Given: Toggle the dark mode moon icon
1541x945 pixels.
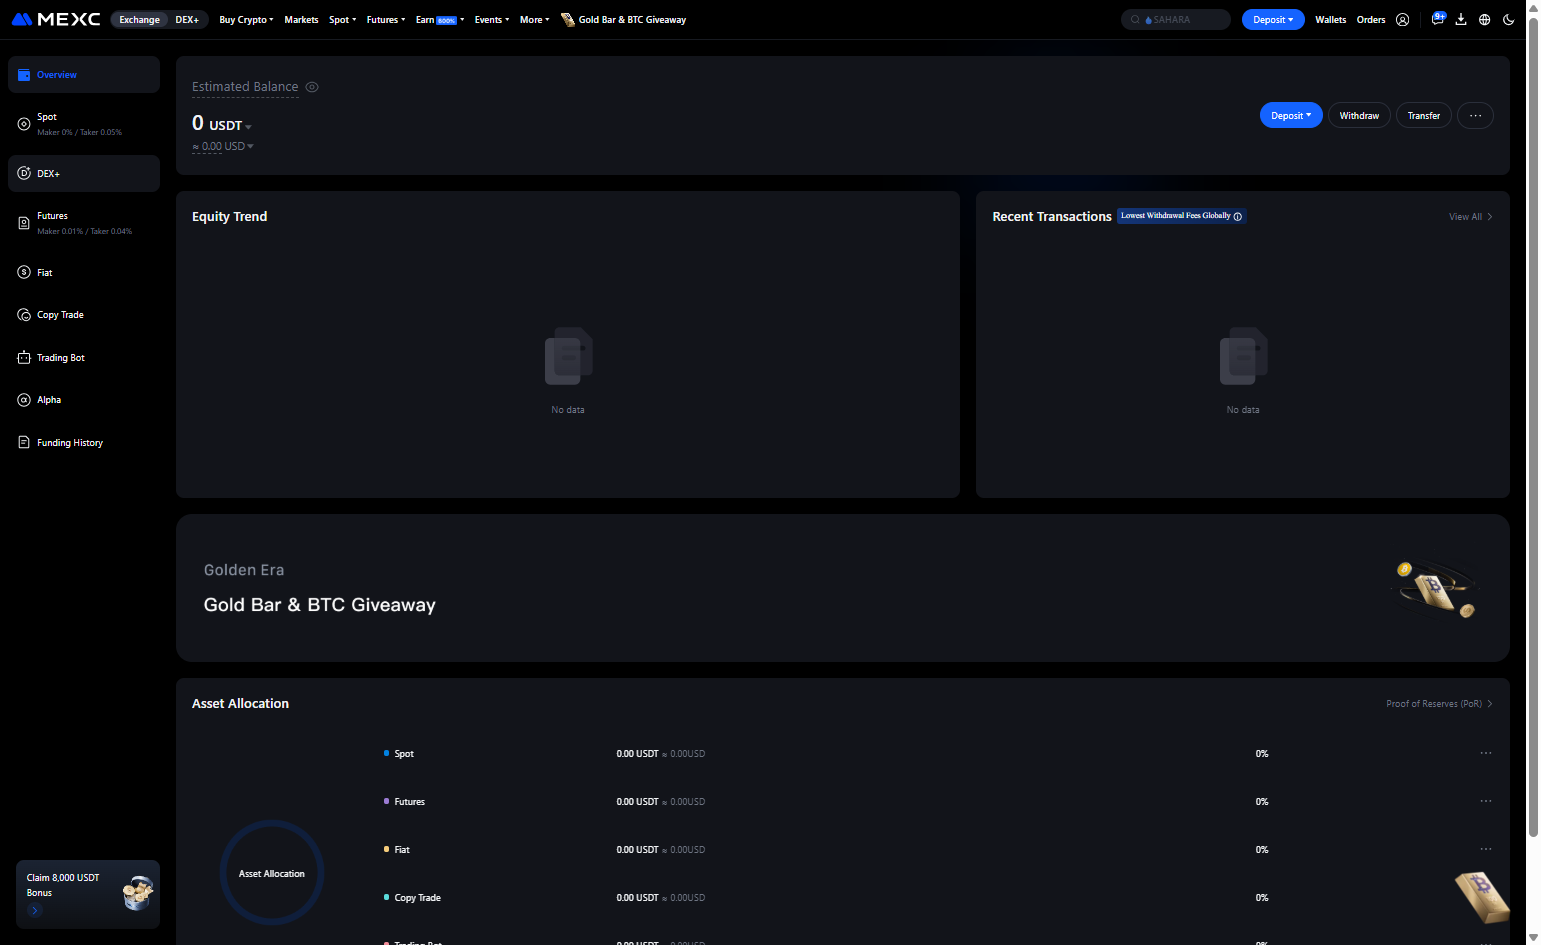Looking at the screenshot, I should (1509, 19).
